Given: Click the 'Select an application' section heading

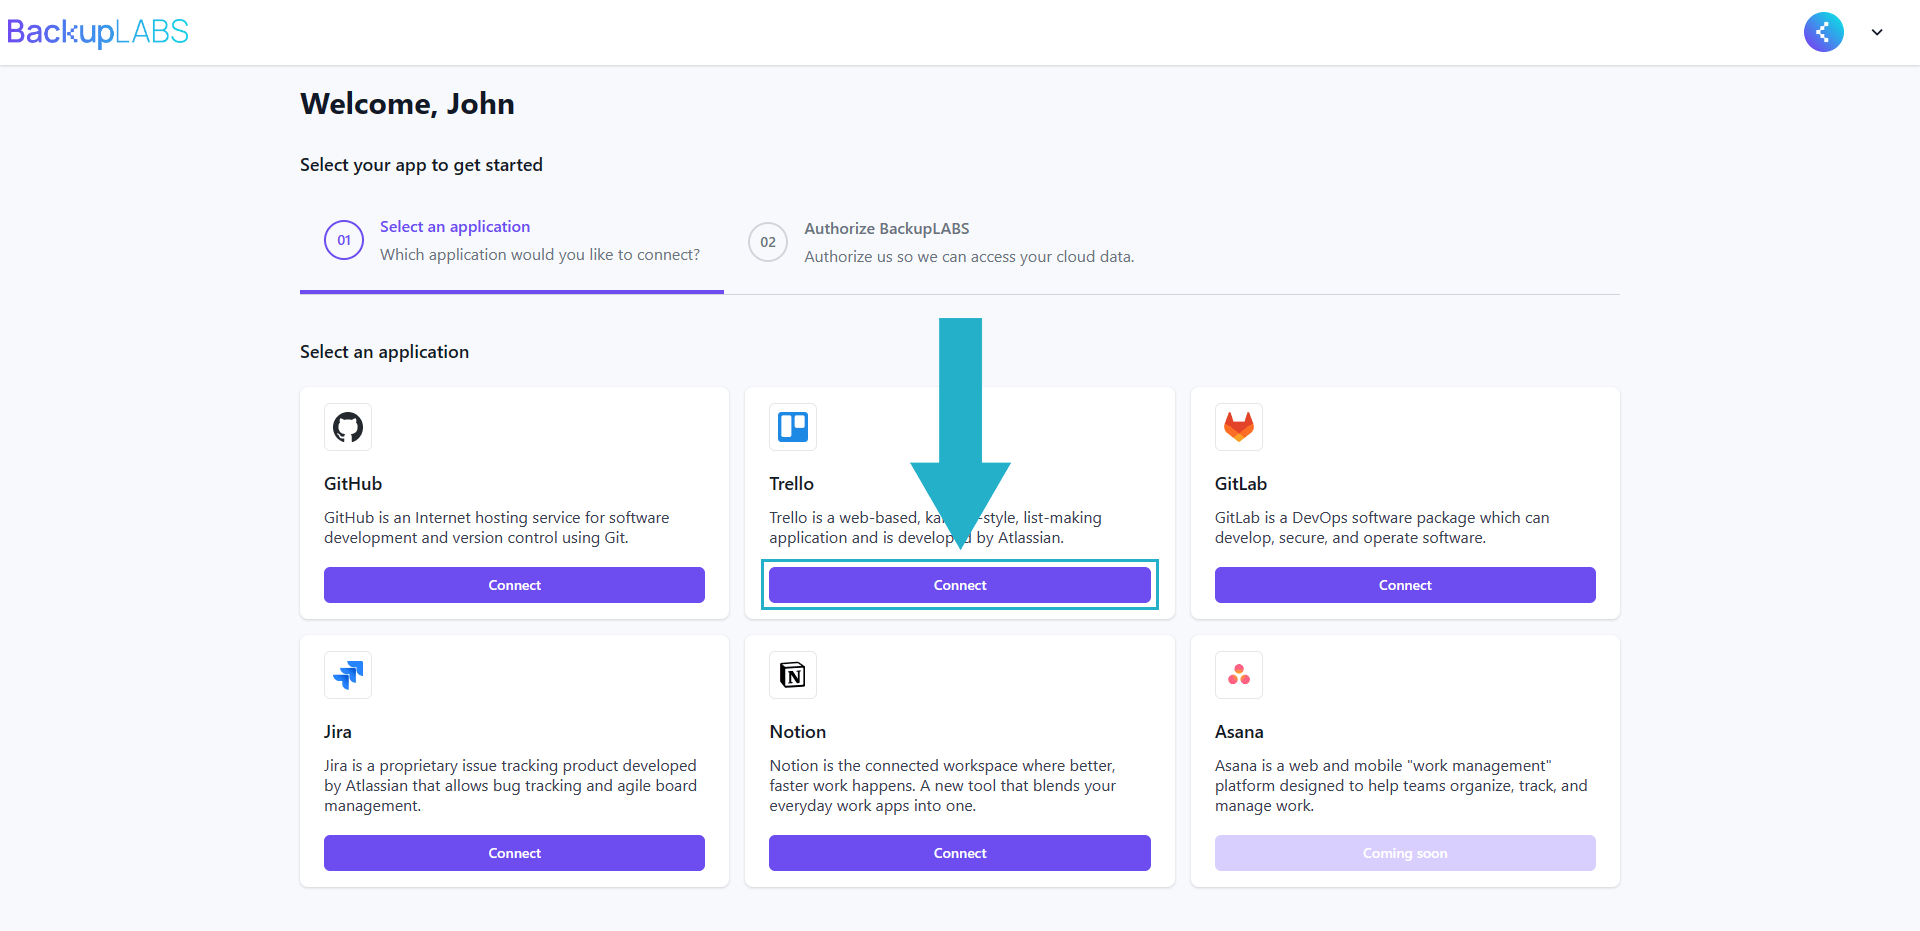Looking at the screenshot, I should (x=384, y=352).
